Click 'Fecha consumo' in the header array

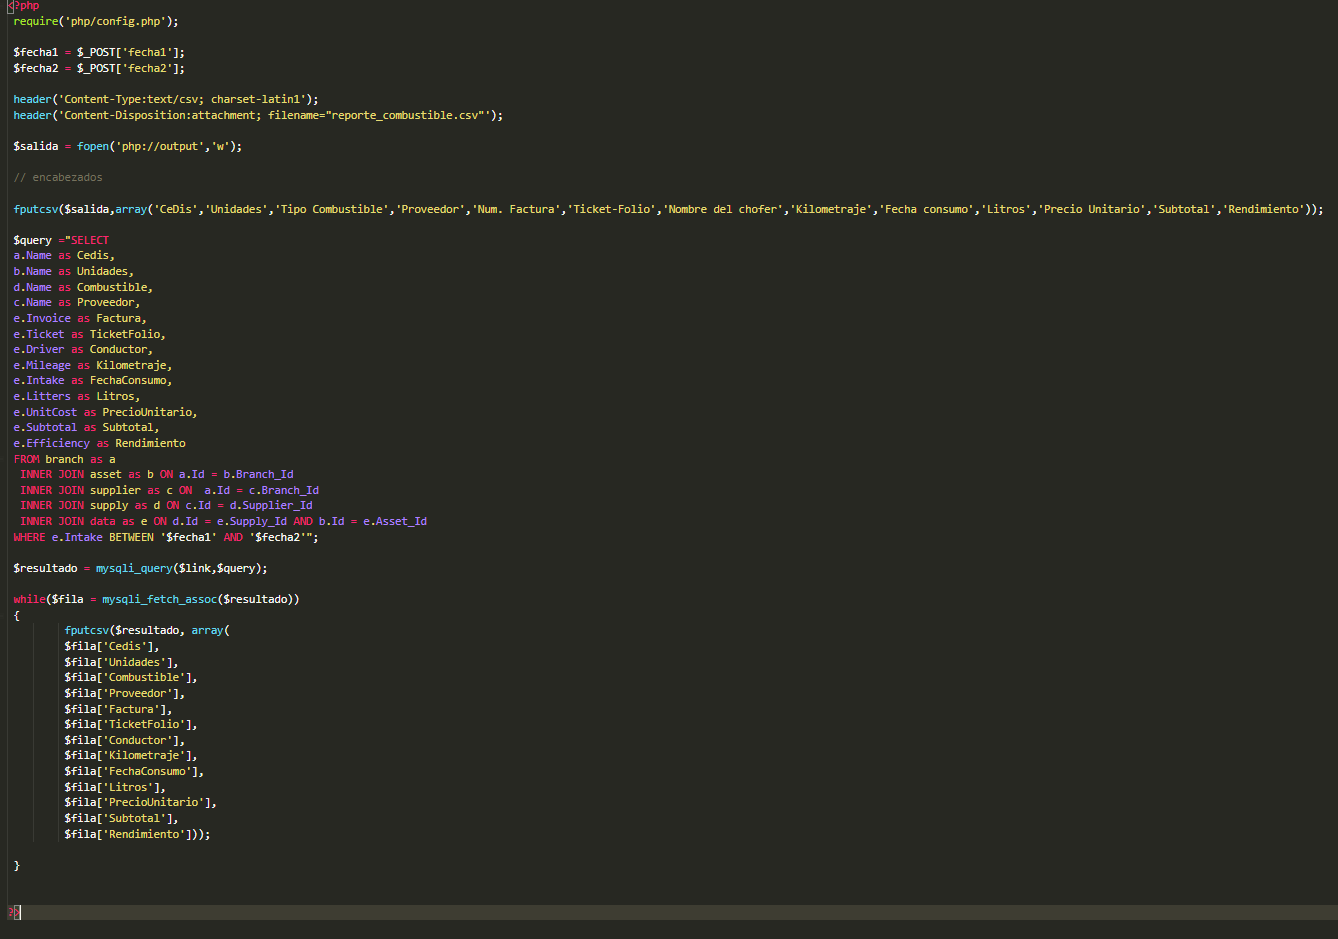coord(928,209)
